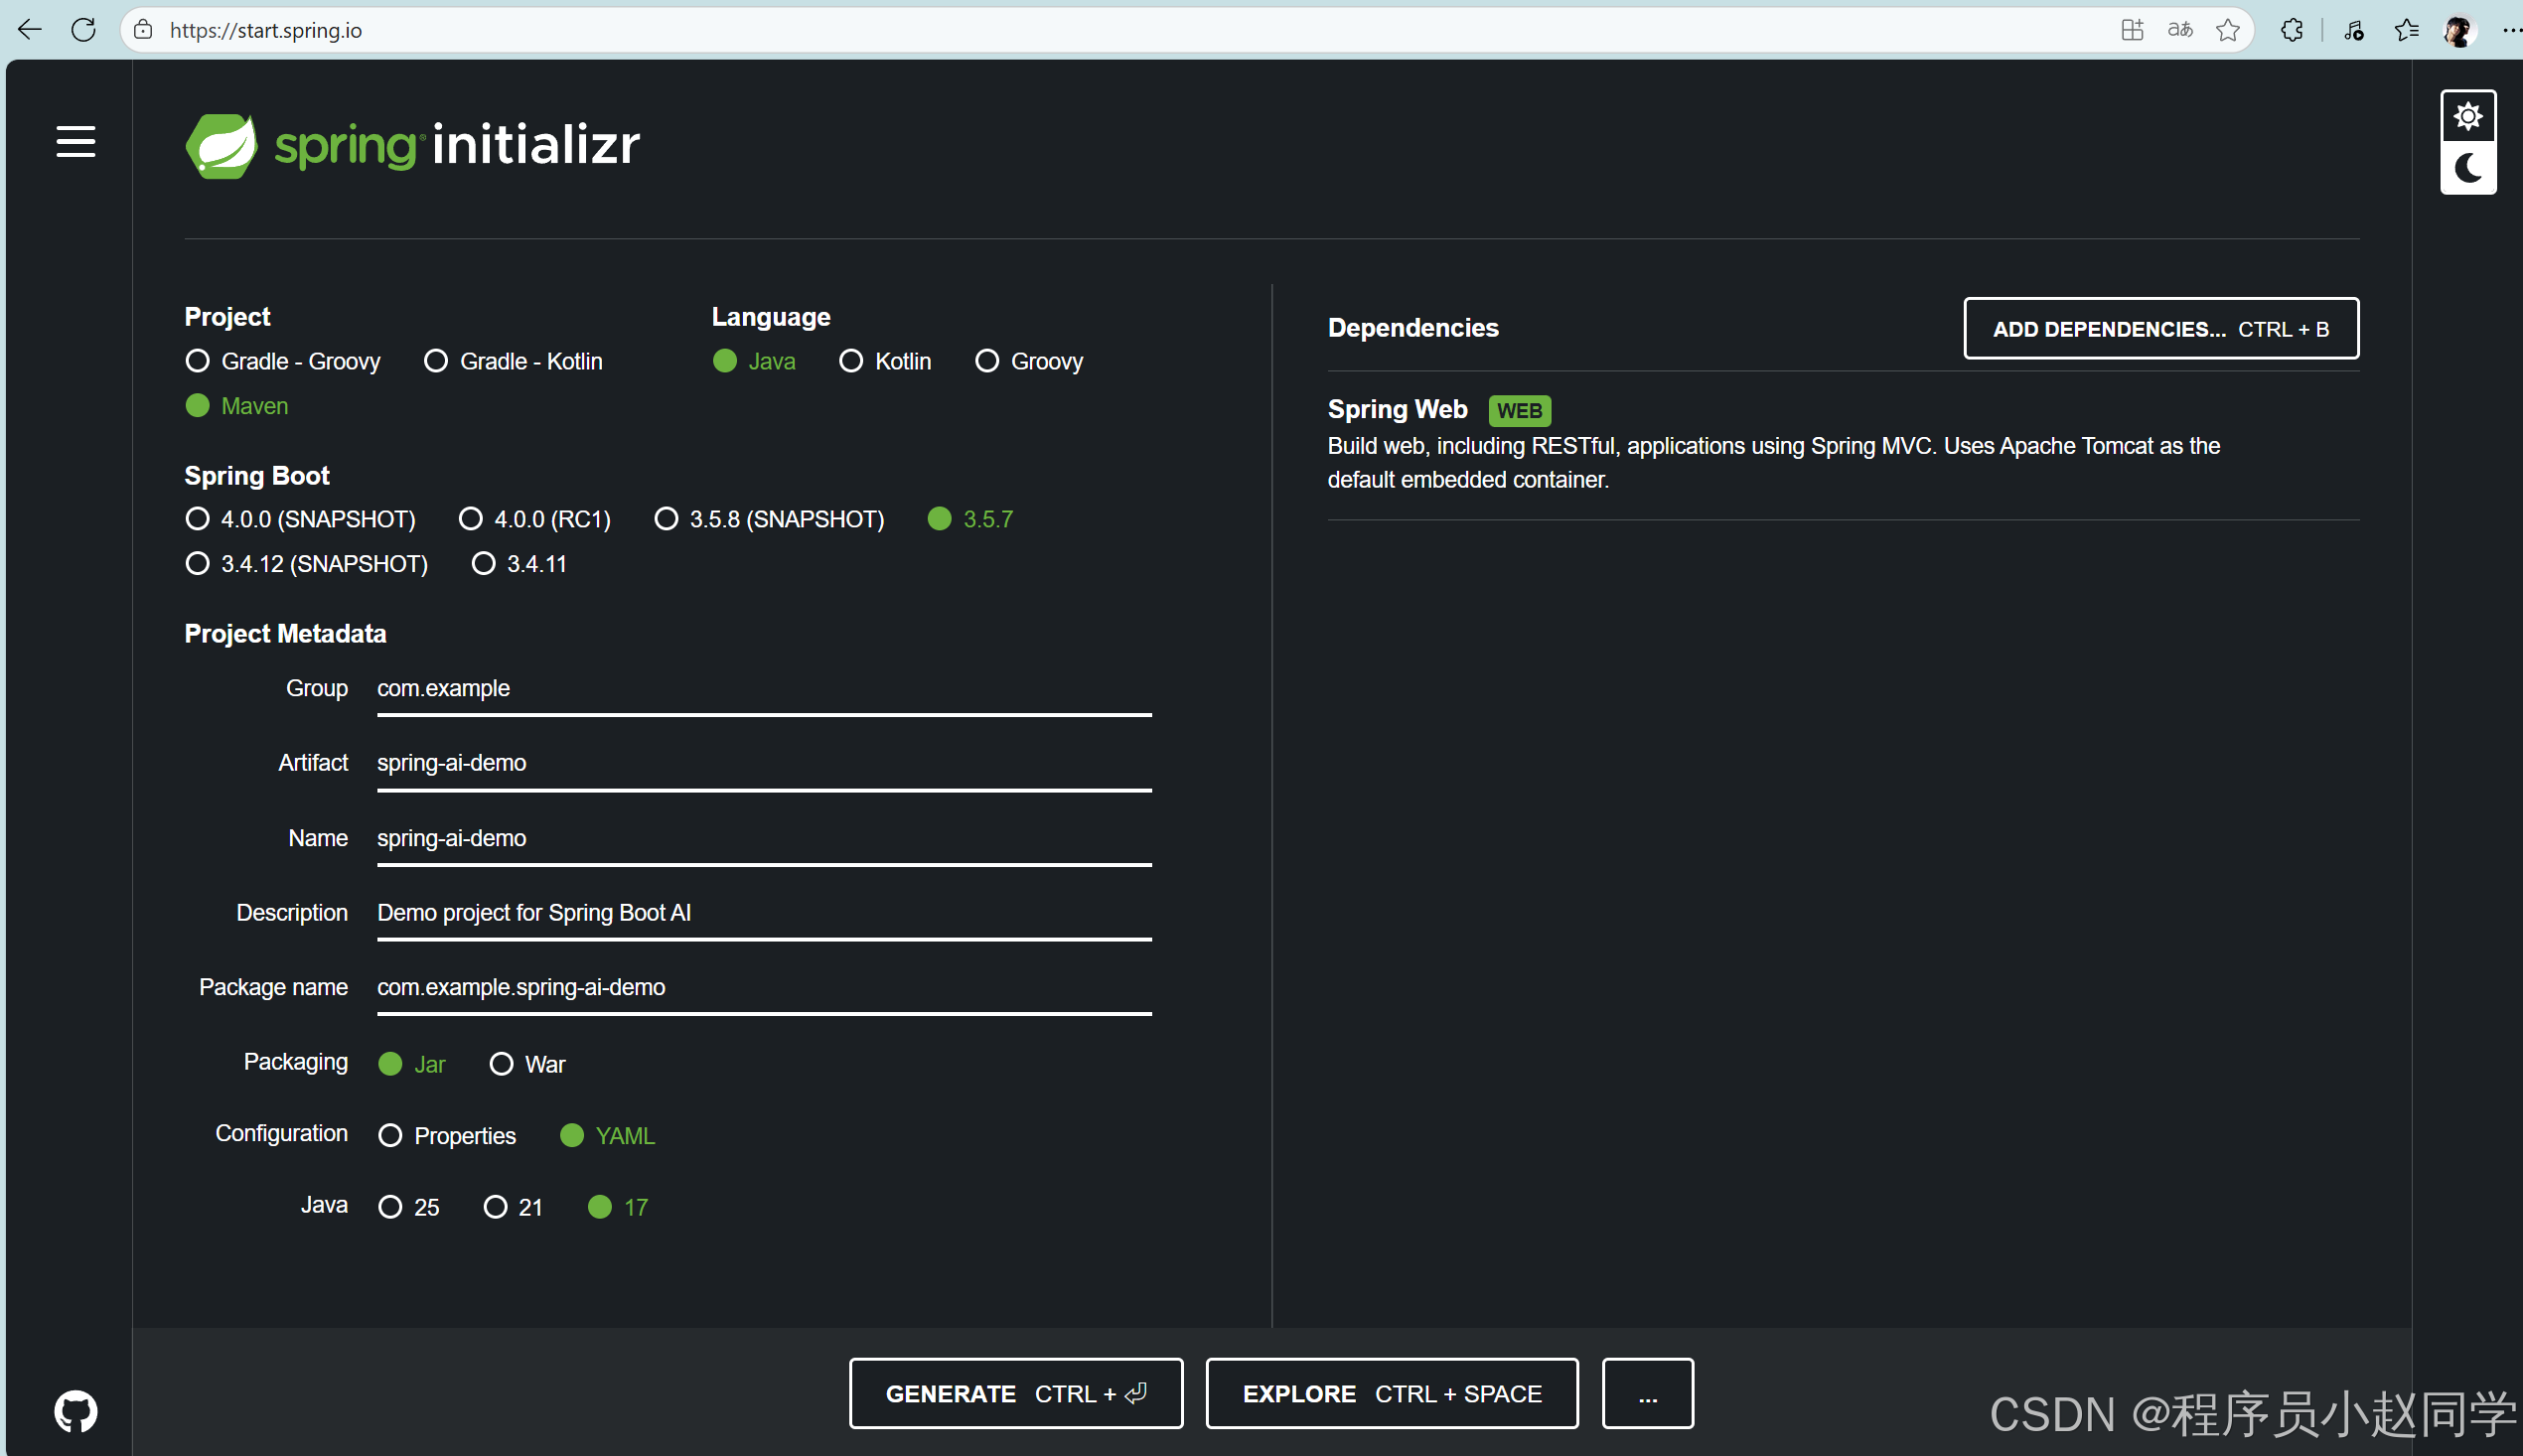Click into the Artifact input field
The image size is (2523, 1456).
tap(763, 763)
